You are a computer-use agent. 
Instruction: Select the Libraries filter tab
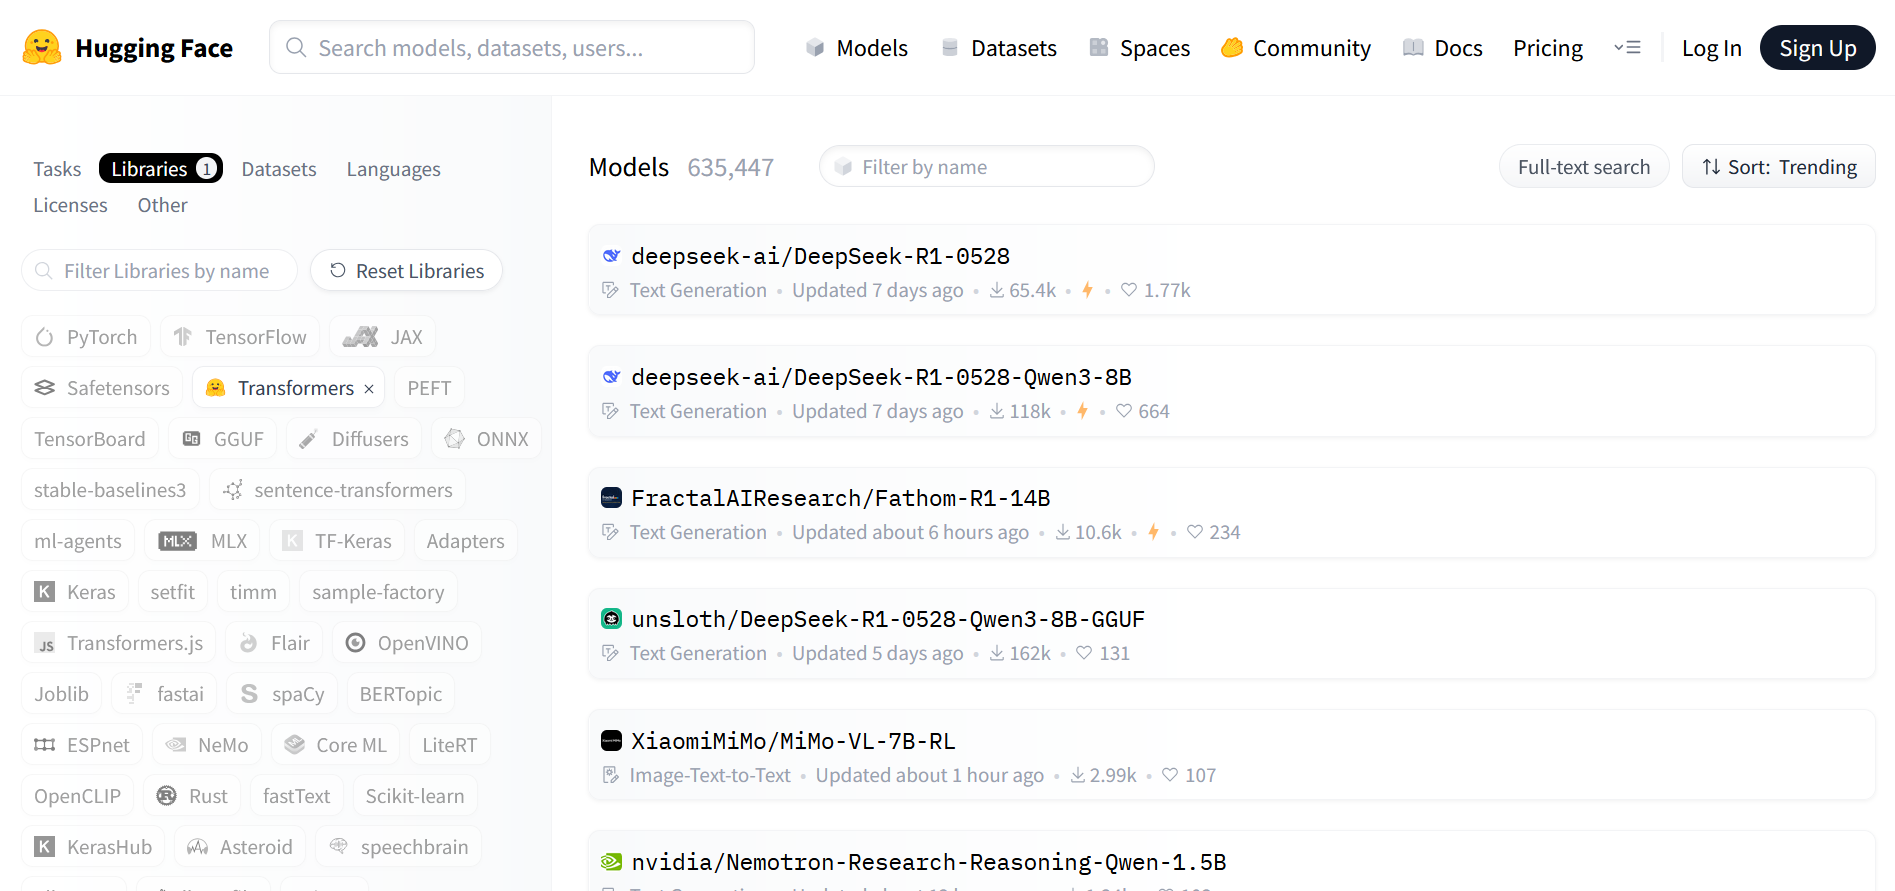(161, 168)
